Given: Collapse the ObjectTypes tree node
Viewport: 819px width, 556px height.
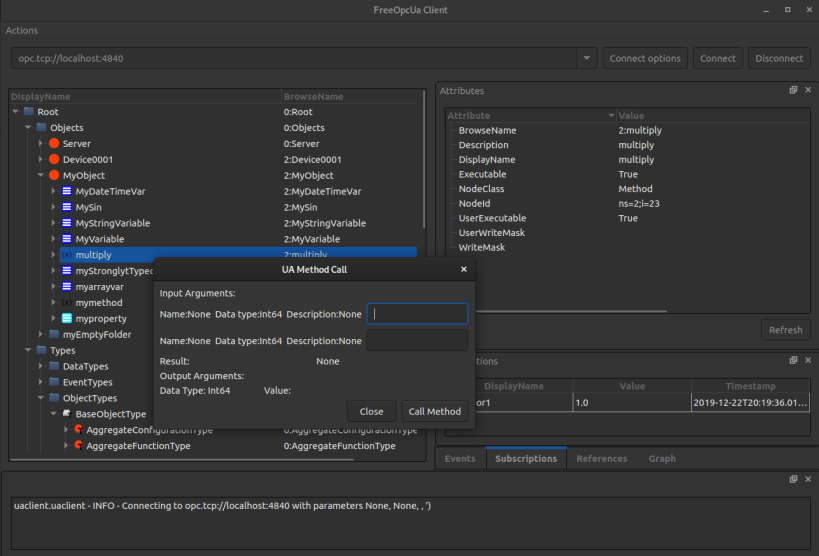Looking at the screenshot, I should pos(41,398).
